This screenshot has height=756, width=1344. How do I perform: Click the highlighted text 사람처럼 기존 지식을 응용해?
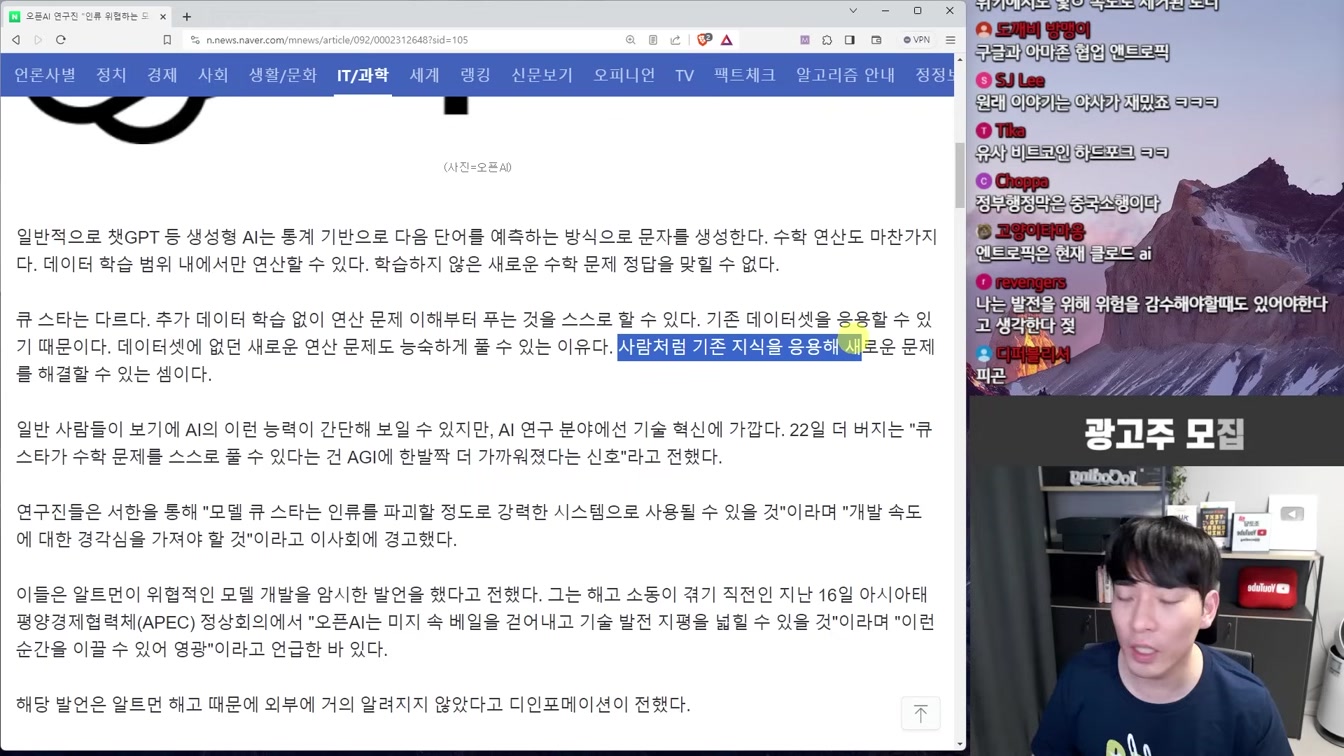728,347
